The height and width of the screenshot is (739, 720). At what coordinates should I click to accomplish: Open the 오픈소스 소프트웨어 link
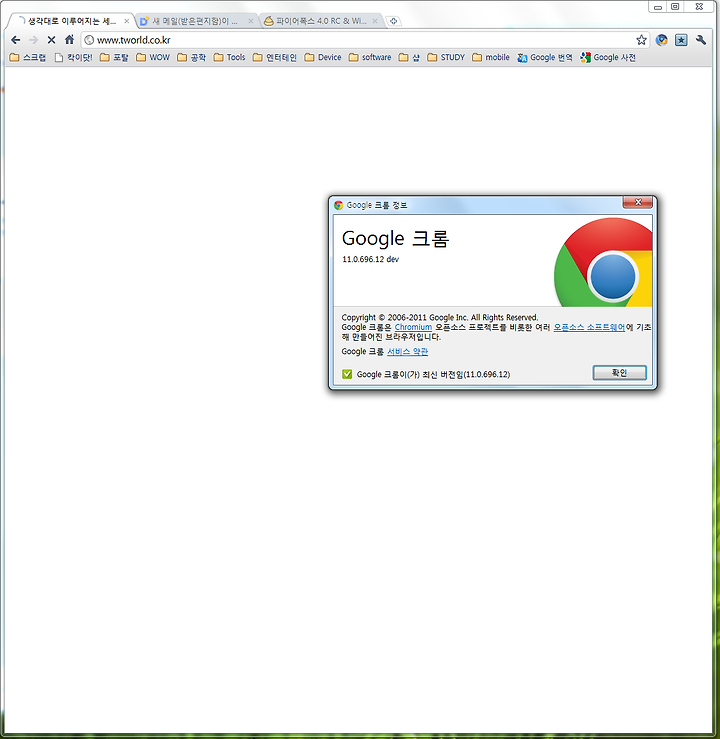[589, 327]
